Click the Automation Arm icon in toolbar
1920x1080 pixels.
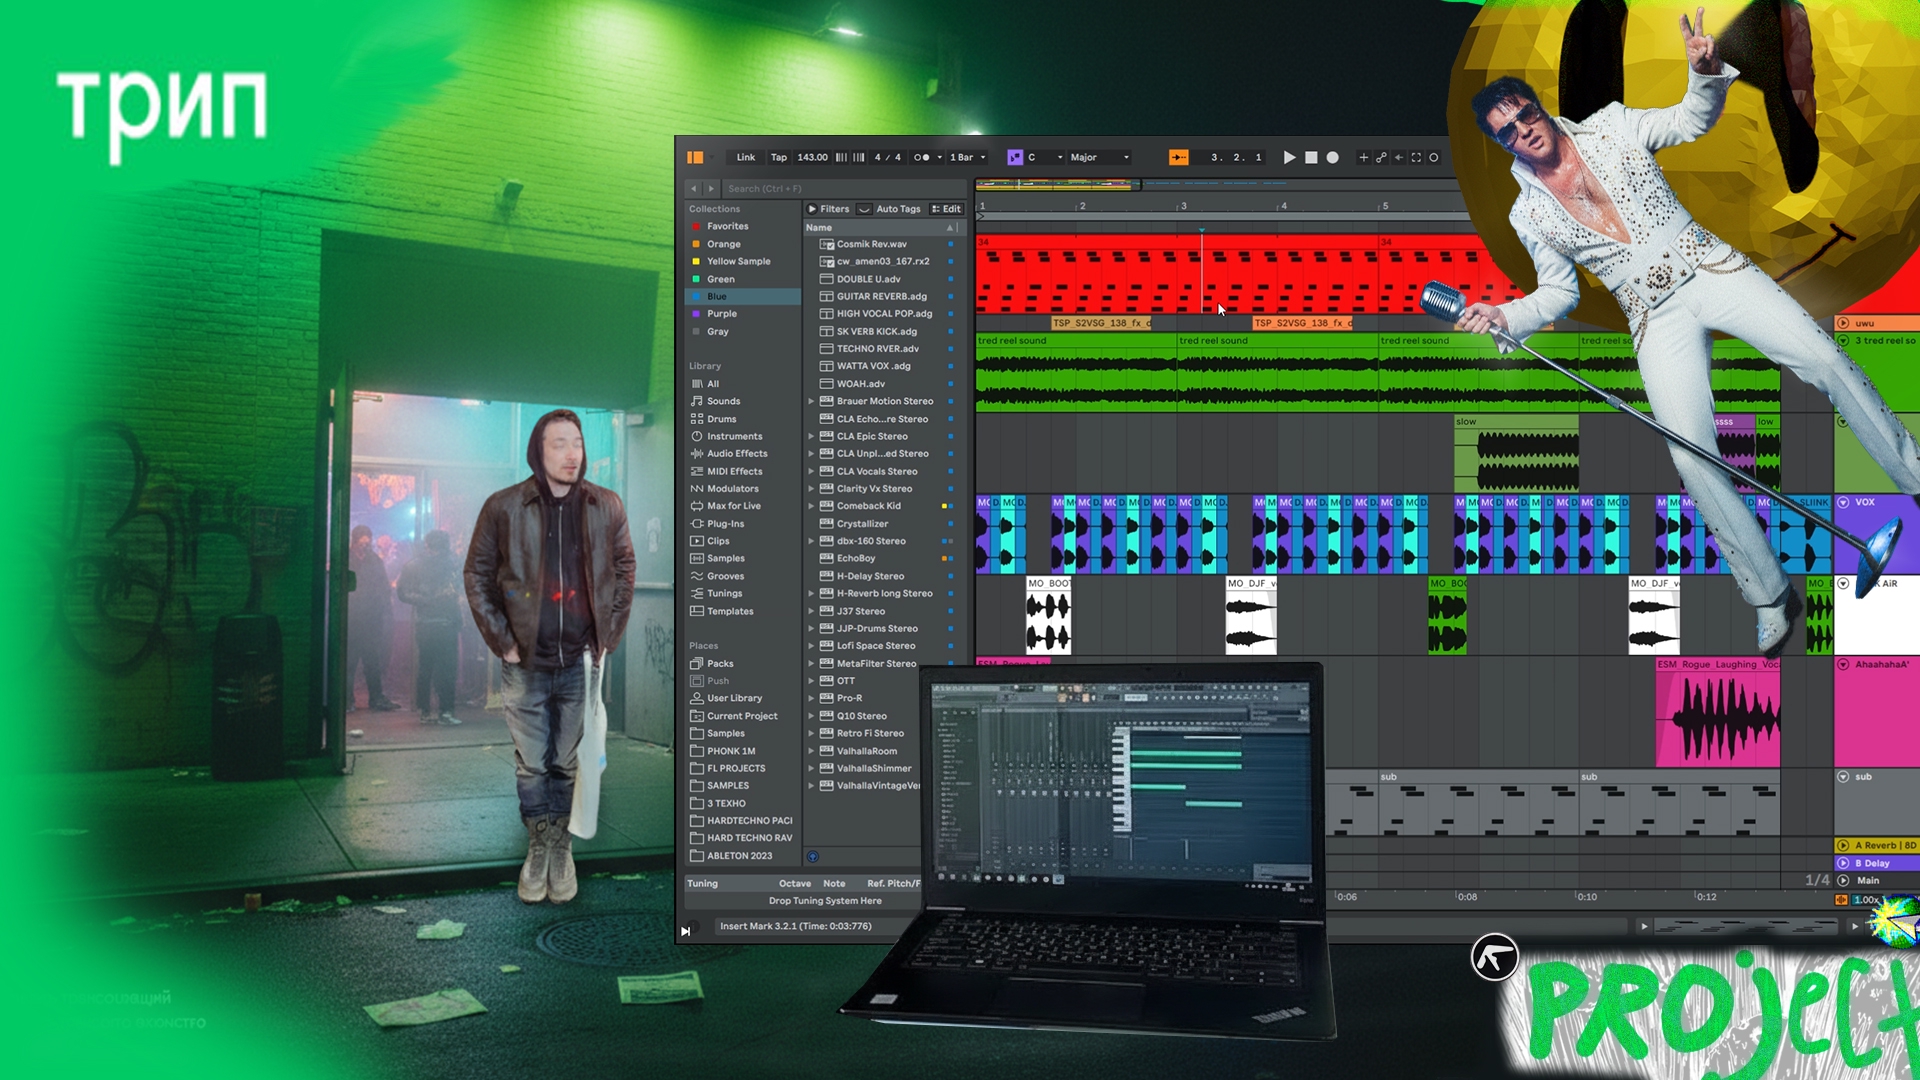pyautogui.click(x=1381, y=157)
